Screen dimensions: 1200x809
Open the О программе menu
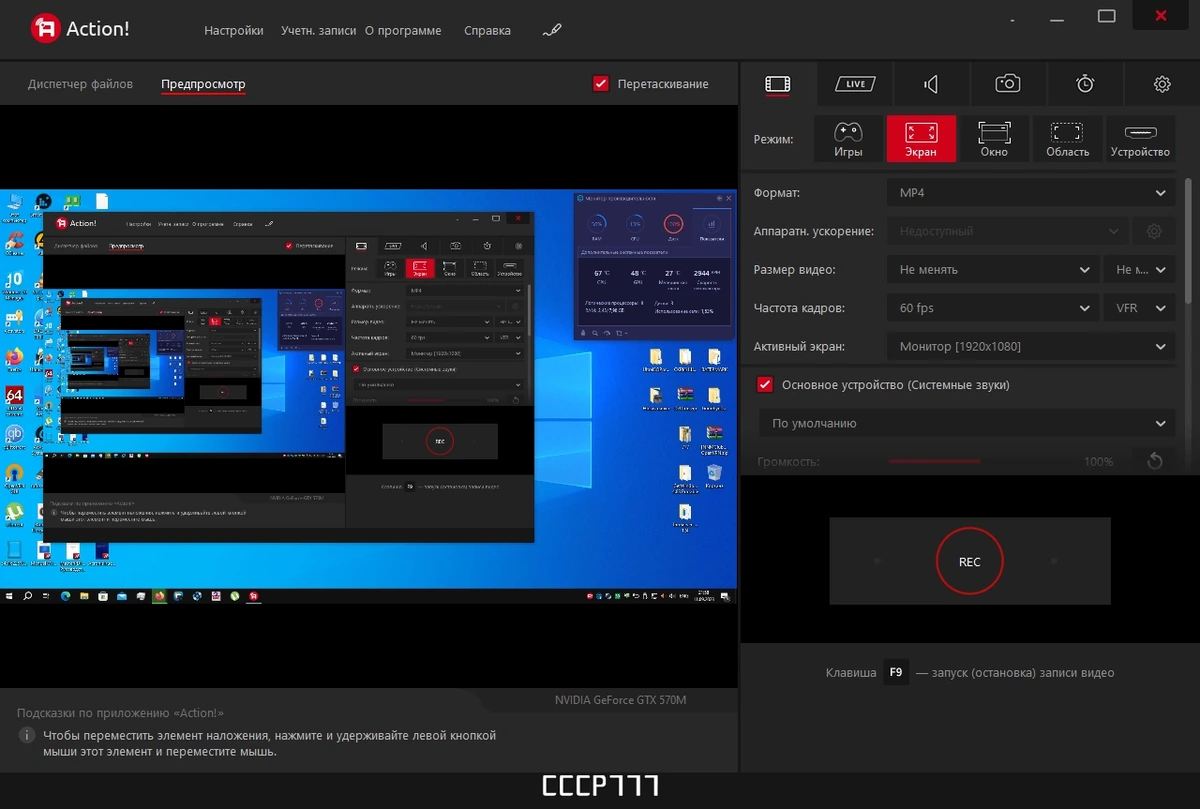point(403,30)
